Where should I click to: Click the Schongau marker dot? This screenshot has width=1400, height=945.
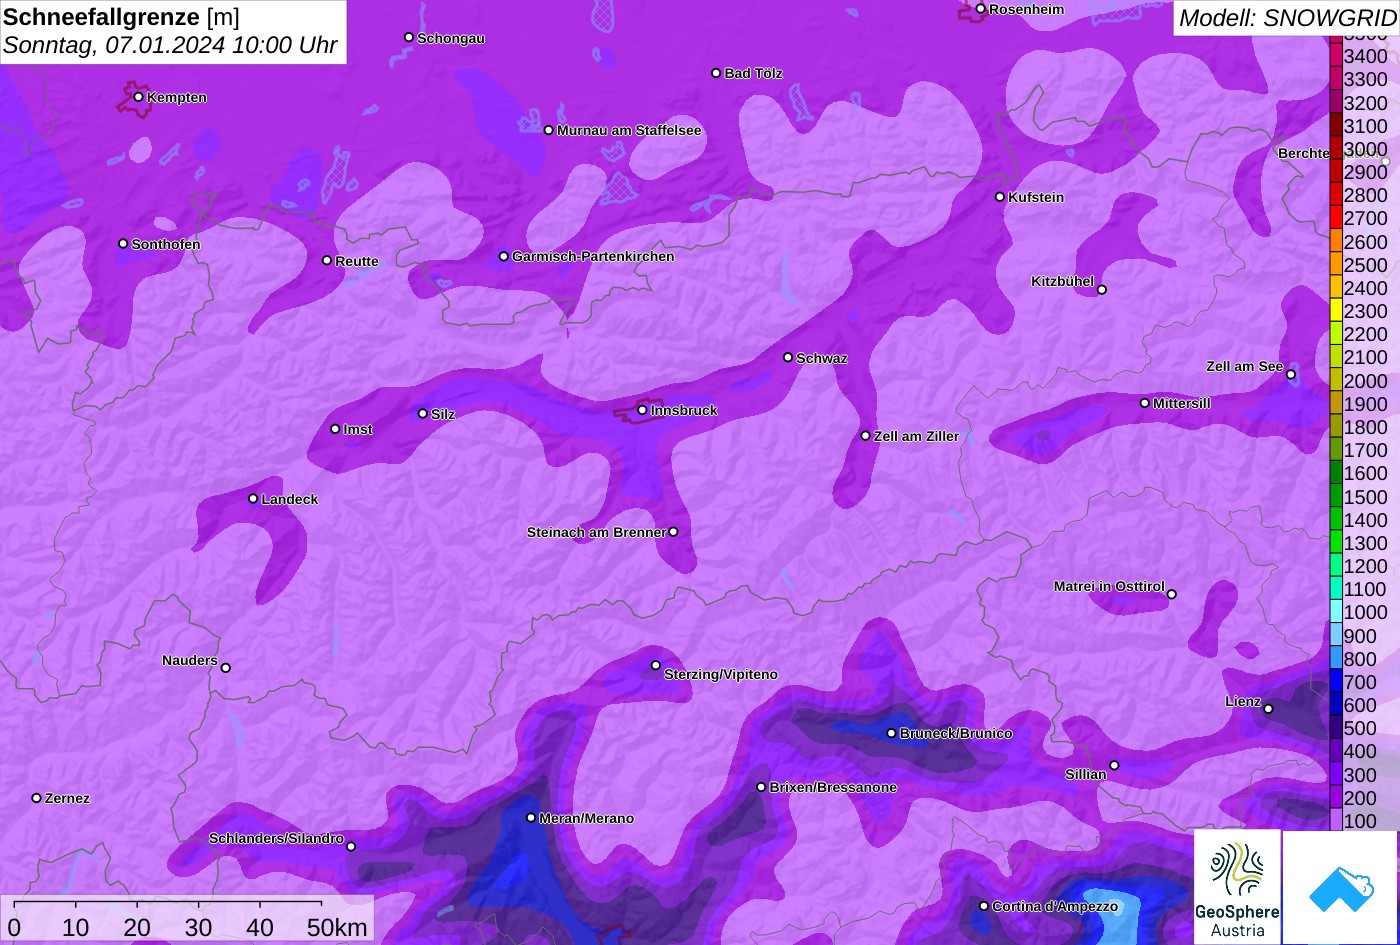409,37
